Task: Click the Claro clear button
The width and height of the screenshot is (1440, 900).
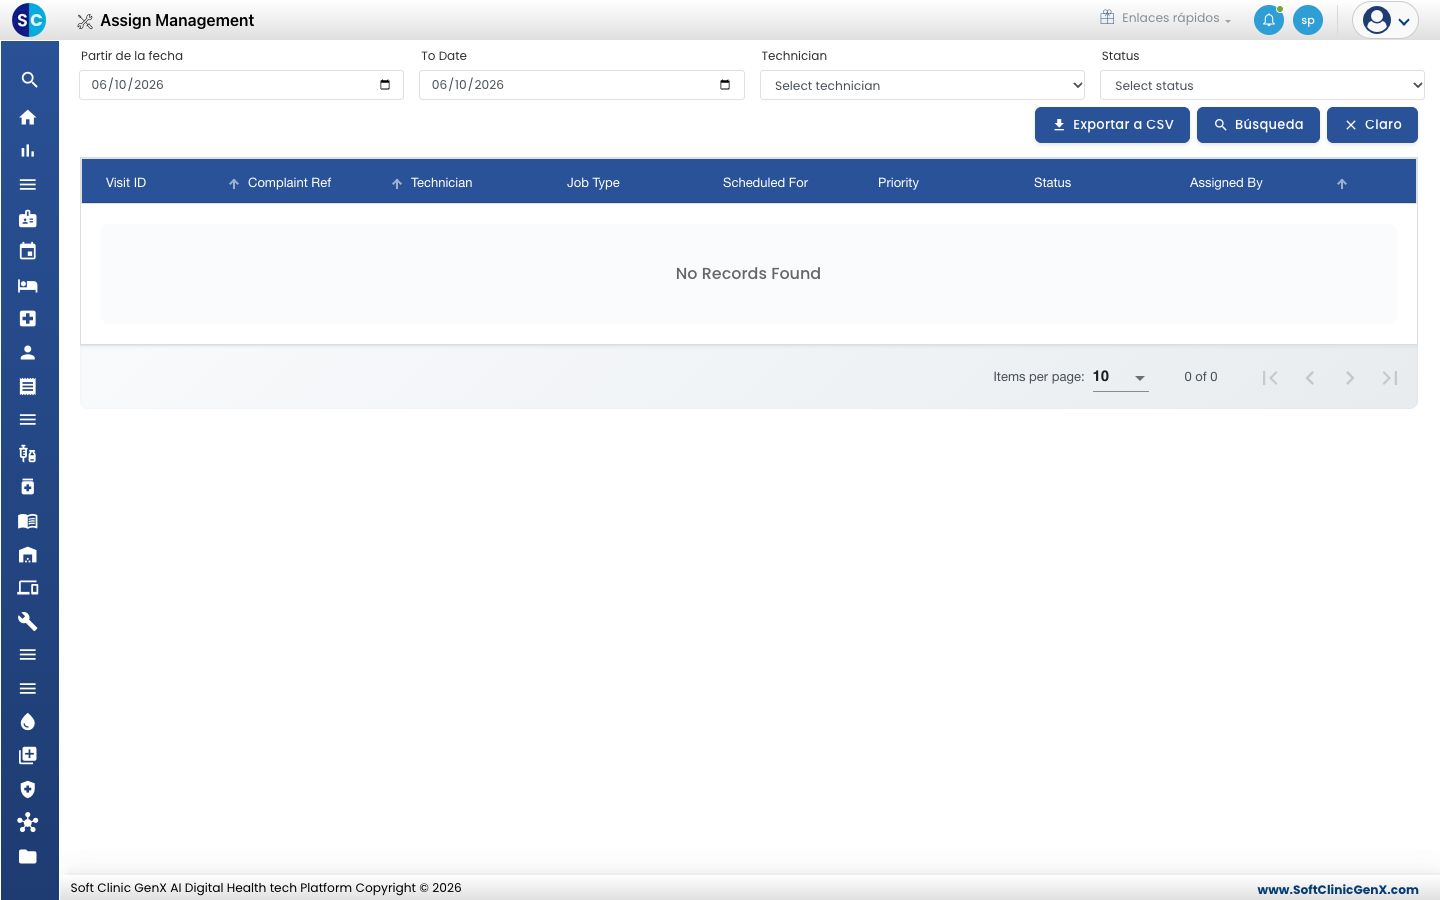Action: tap(1372, 125)
